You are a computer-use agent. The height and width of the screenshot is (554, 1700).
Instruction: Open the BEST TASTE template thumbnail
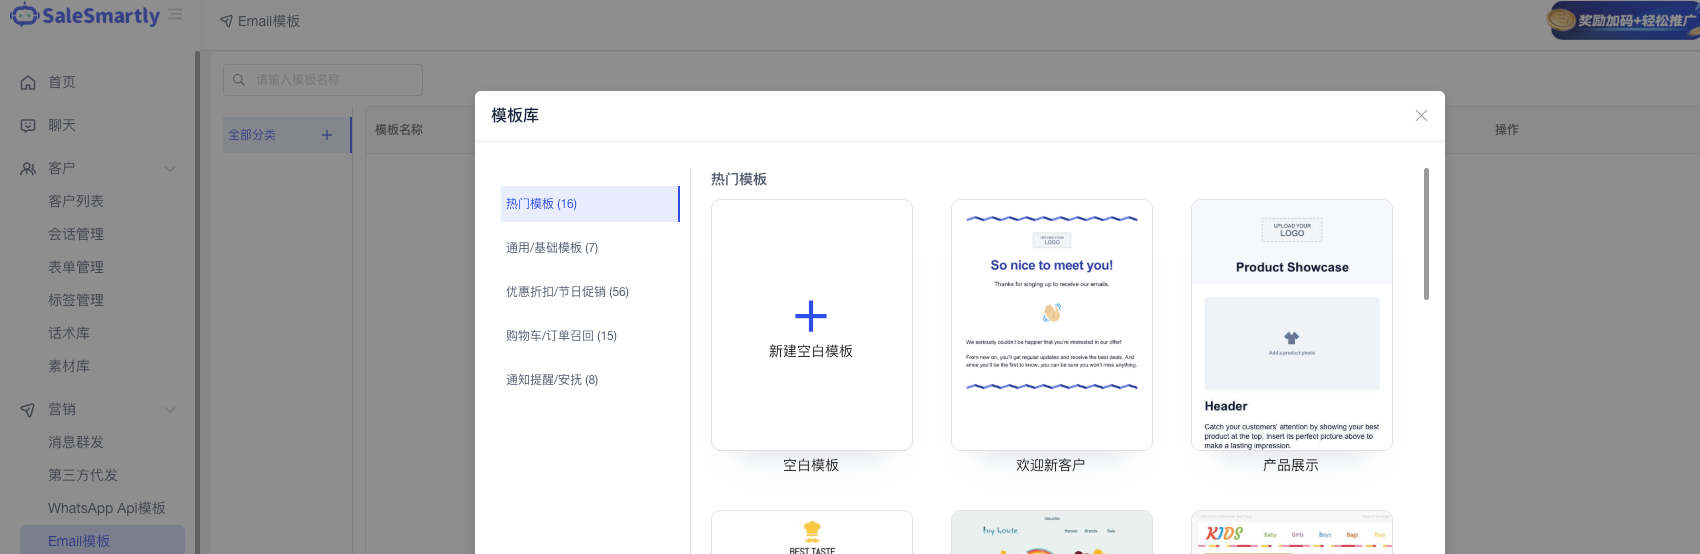(812, 532)
